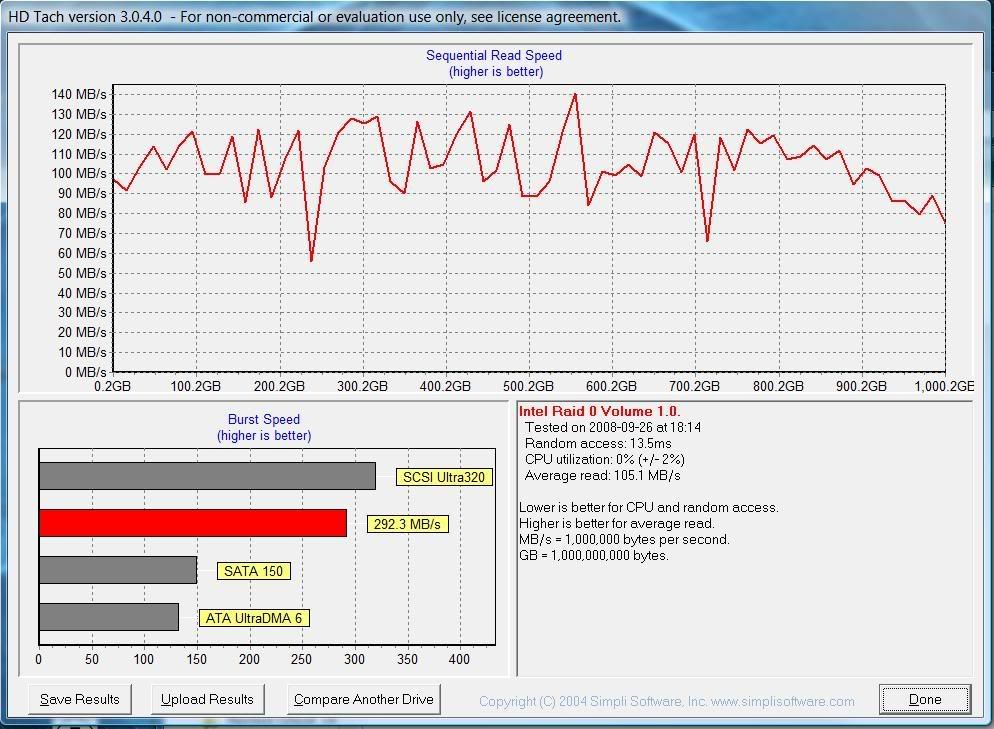Click the 292.3 MB/s result label
Screen dimensions: 994x729
tap(408, 523)
